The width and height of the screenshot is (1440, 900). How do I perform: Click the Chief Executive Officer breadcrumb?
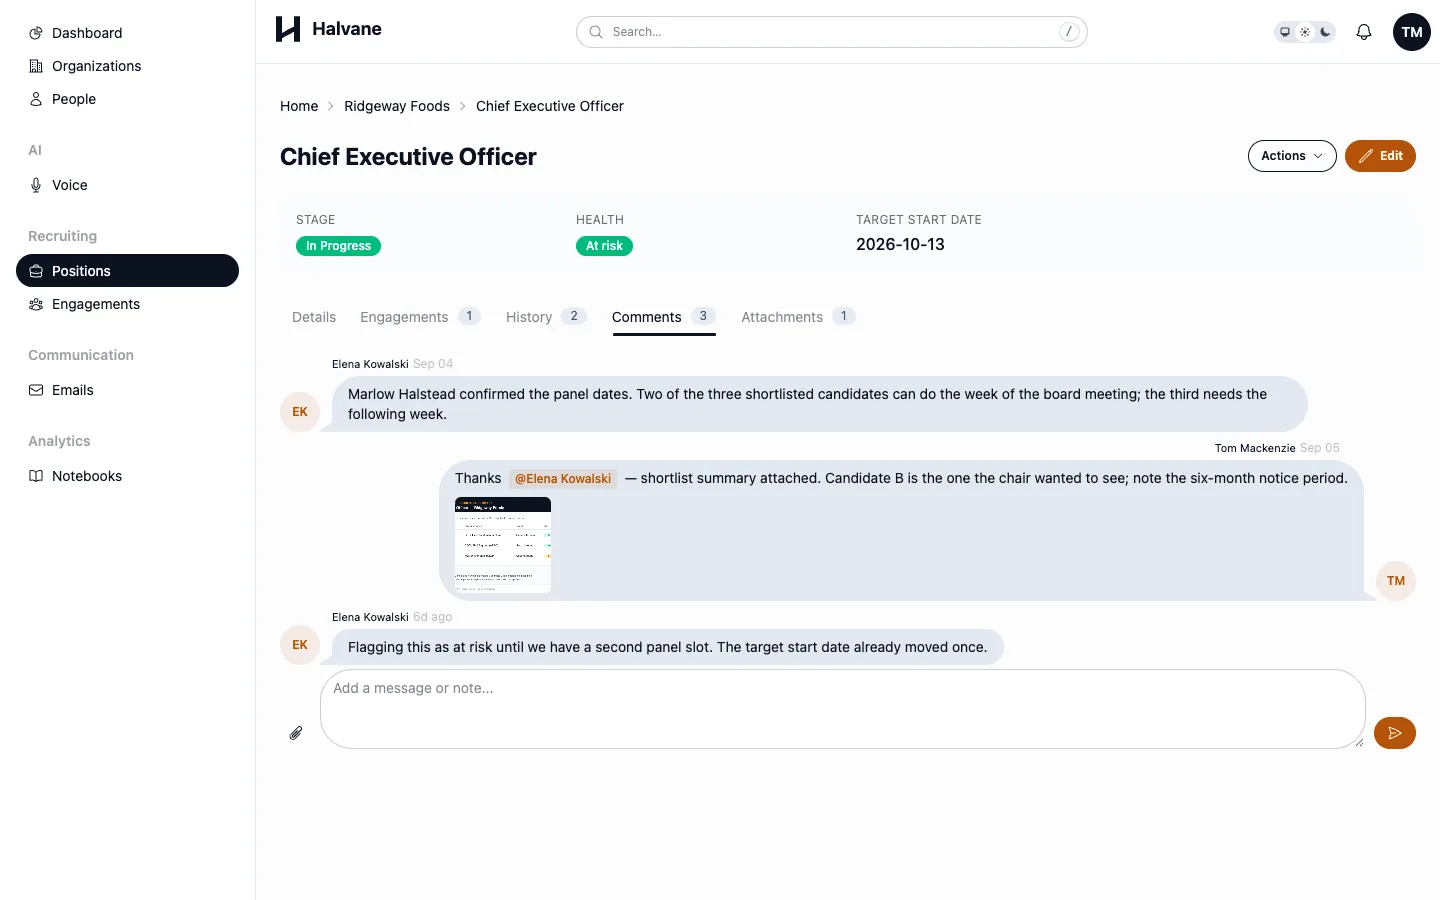point(550,106)
